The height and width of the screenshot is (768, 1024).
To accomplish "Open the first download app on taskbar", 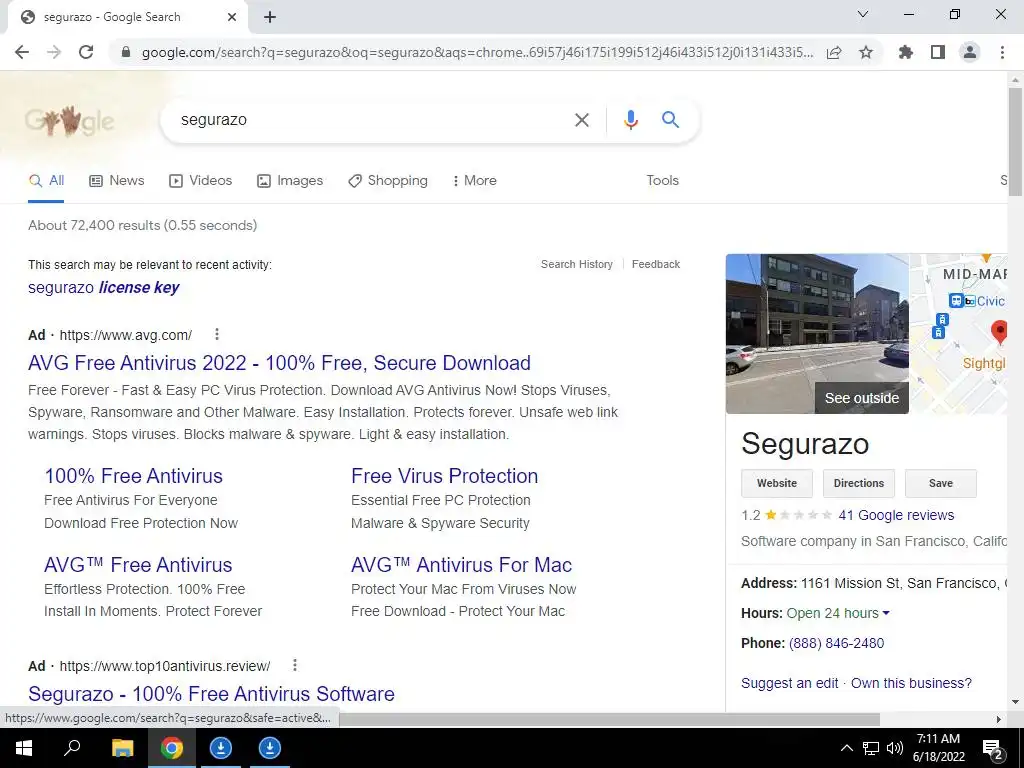I will [x=221, y=748].
